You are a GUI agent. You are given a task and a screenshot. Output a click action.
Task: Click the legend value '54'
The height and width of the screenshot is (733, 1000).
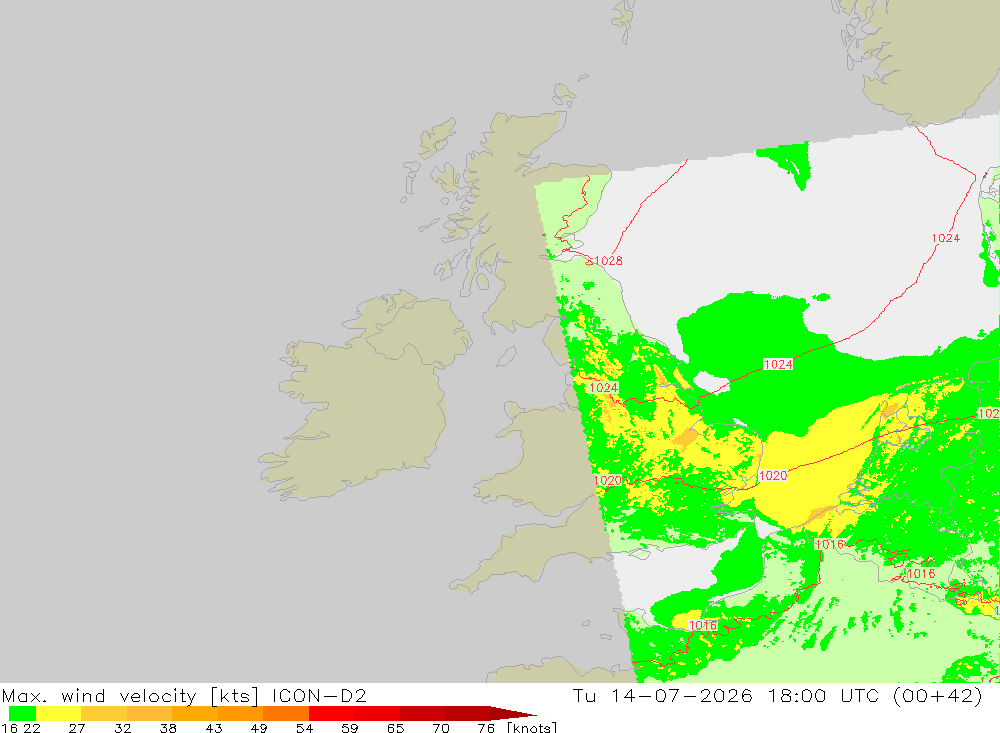click(304, 728)
